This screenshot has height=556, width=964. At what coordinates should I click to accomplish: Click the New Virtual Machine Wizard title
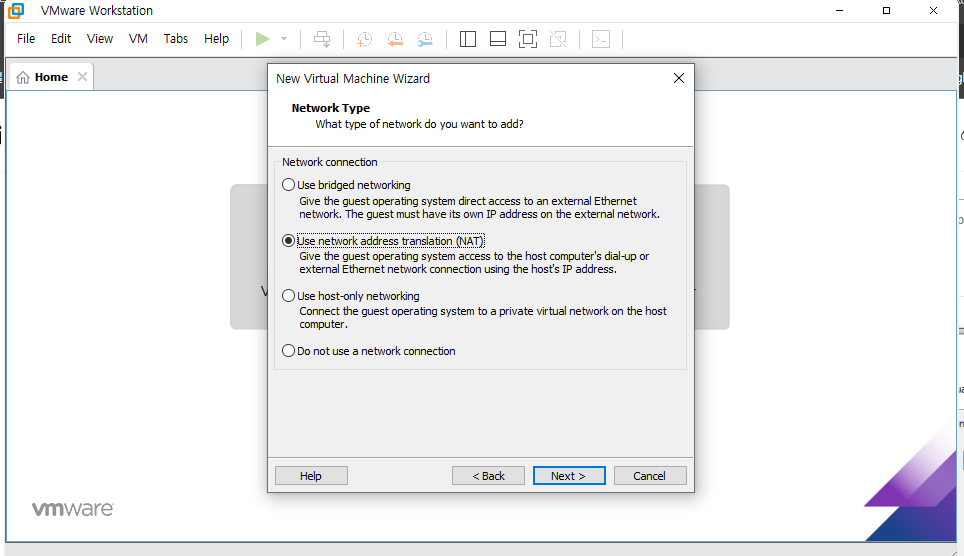pos(353,79)
